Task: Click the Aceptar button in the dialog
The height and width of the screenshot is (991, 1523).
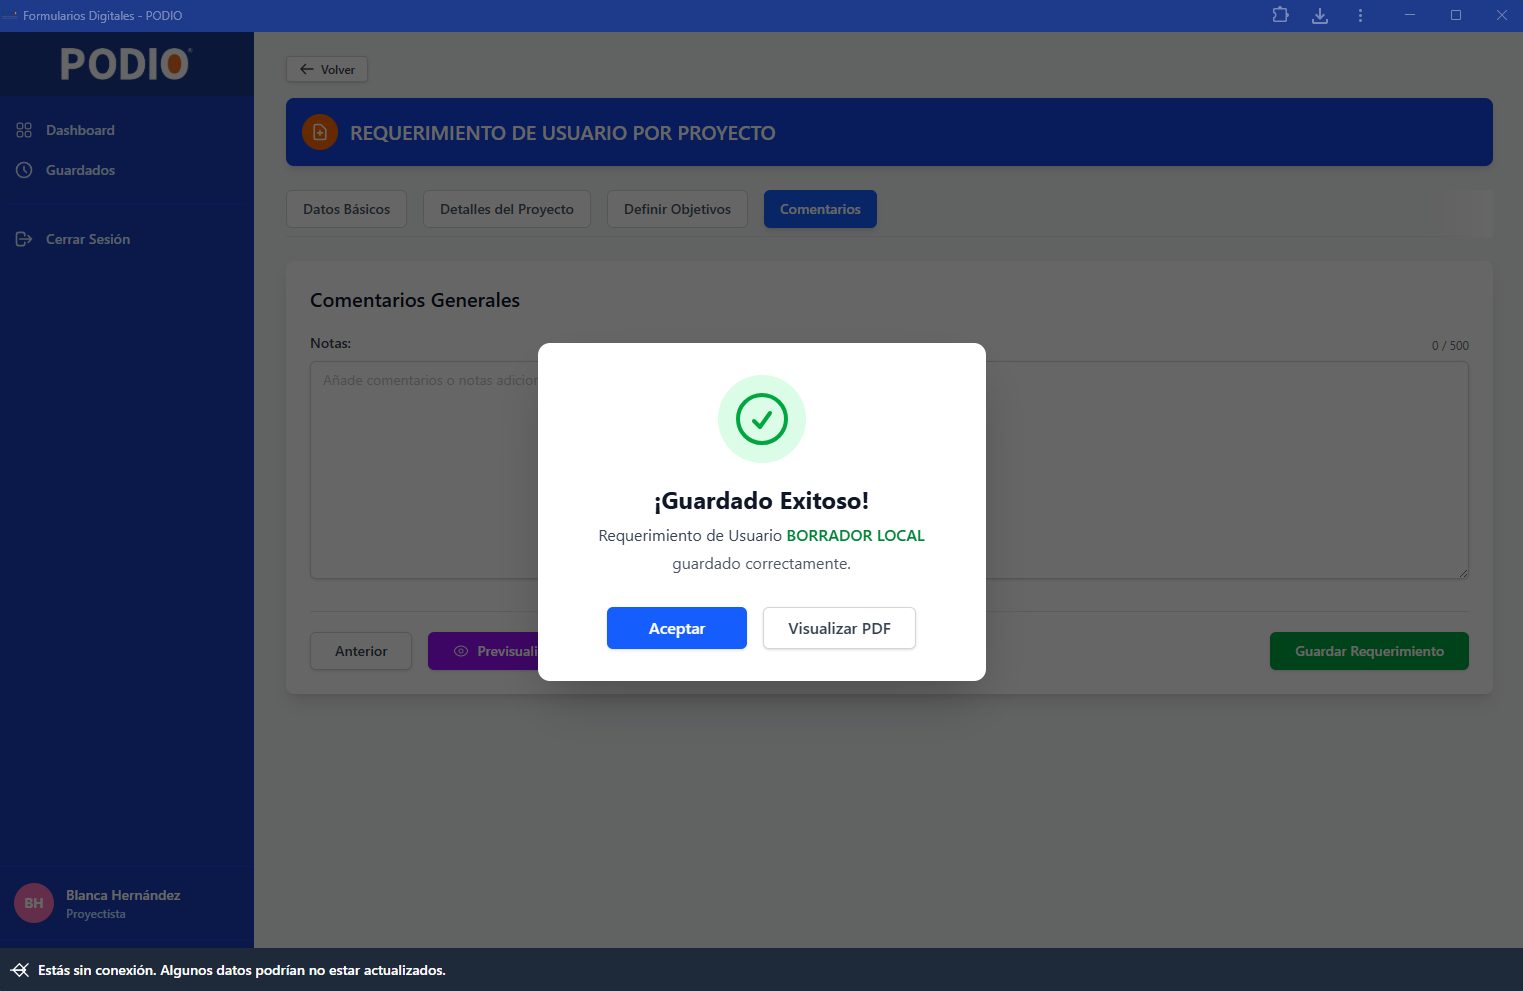Action: pyautogui.click(x=677, y=628)
